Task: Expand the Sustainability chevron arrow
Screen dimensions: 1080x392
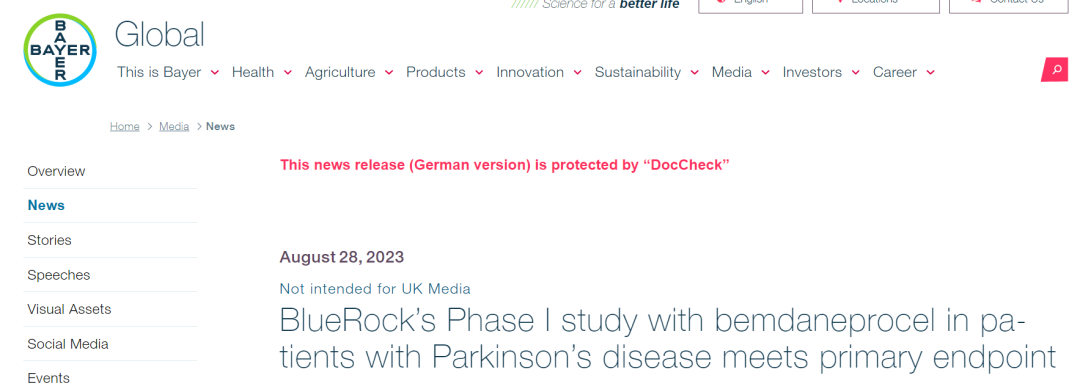Action: tap(694, 72)
